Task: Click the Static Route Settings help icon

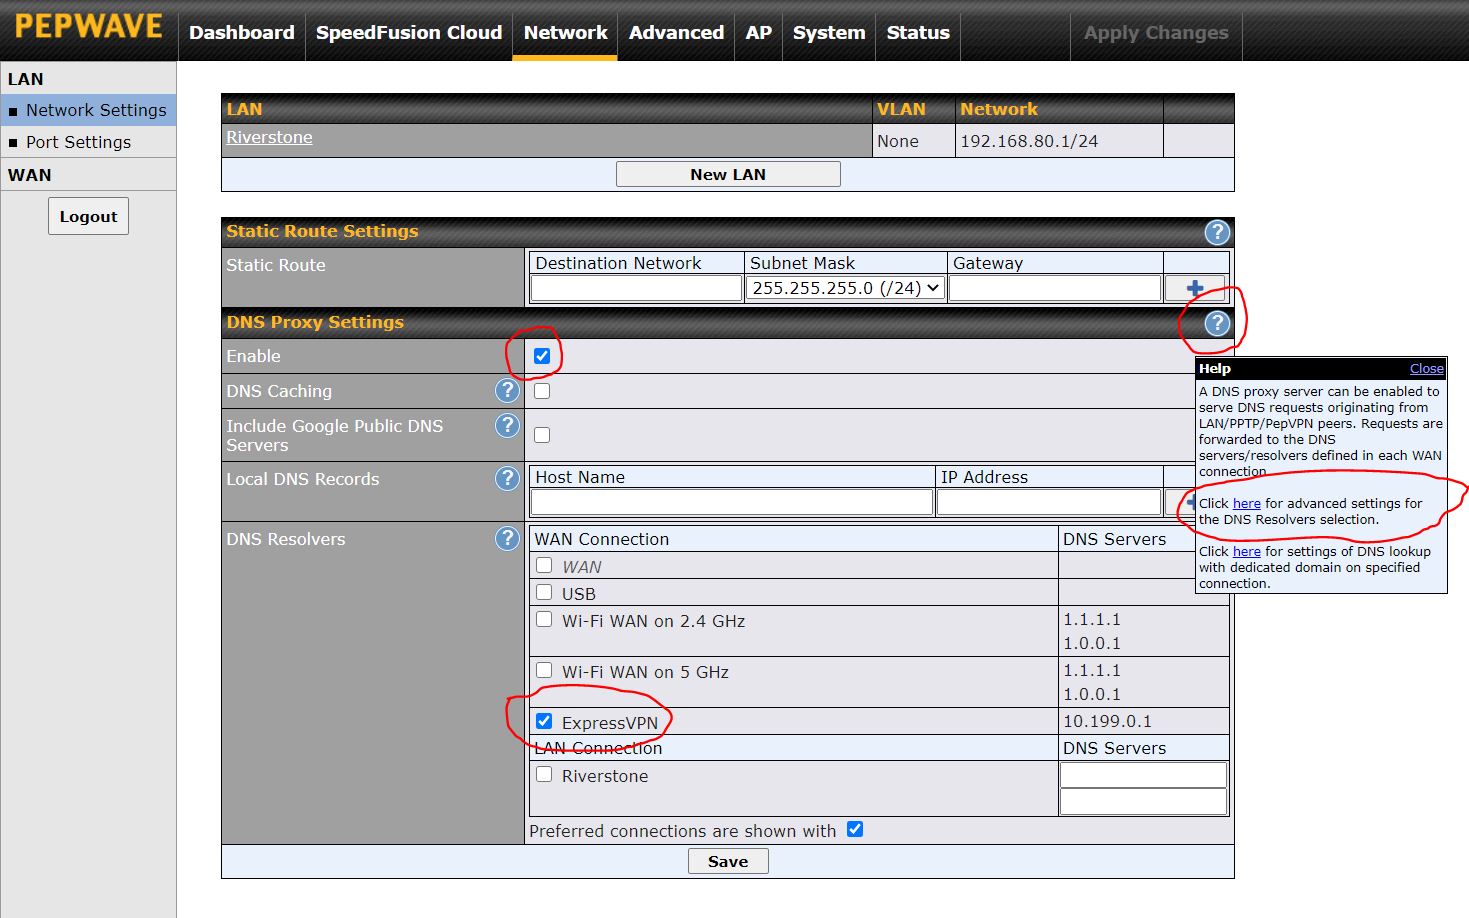Action: [x=1216, y=232]
